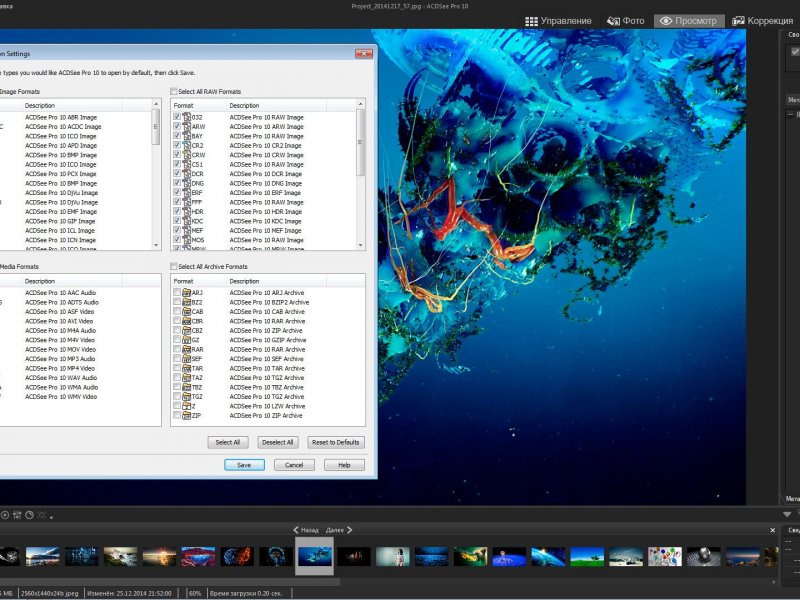Close the Settings dialog with red X
The height and width of the screenshot is (600, 800).
364,54
